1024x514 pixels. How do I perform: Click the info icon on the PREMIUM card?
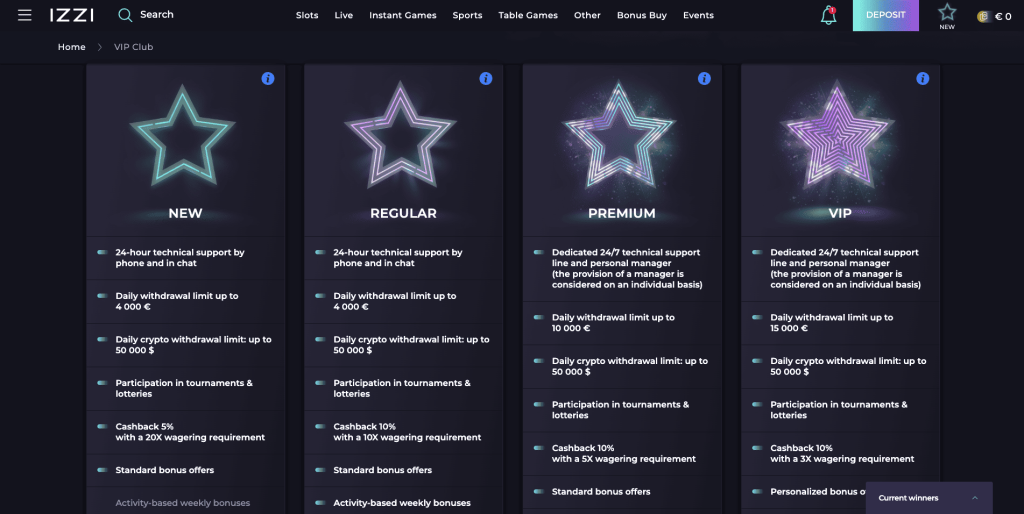pos(704,78)
